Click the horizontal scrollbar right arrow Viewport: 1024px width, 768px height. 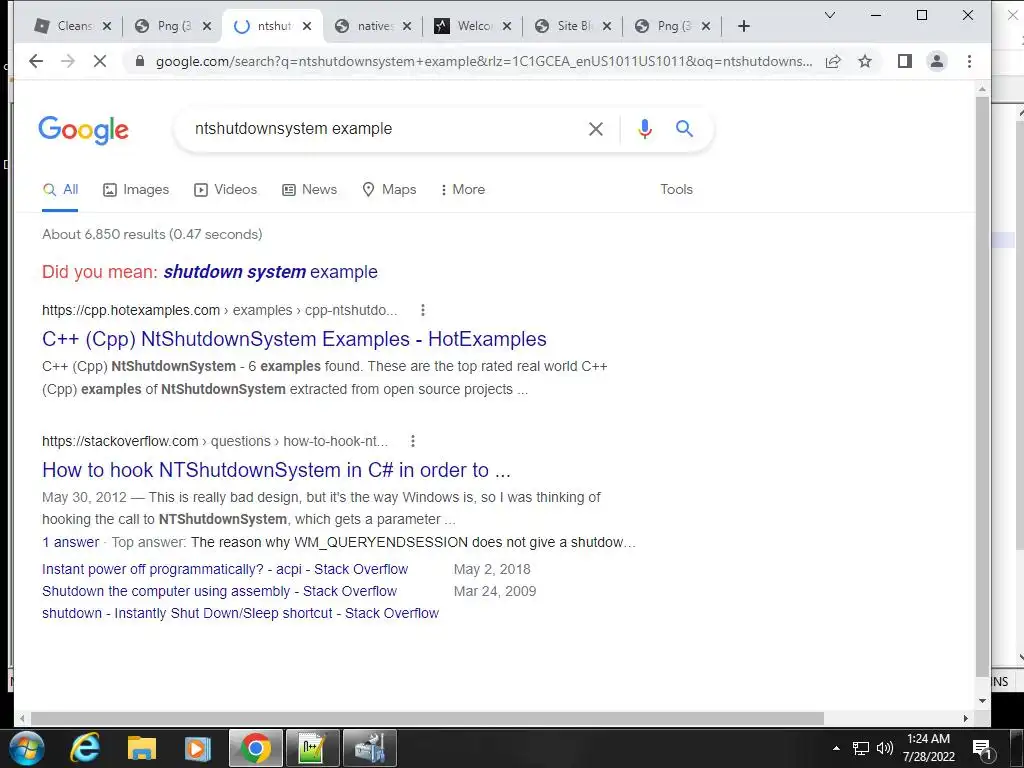pyautogui.click(x=965, y=718)
